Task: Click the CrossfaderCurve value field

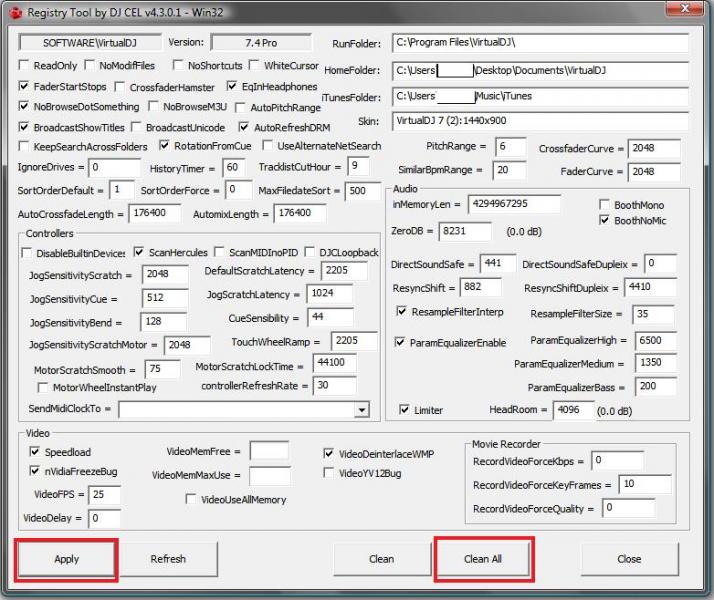Action: 654,148
